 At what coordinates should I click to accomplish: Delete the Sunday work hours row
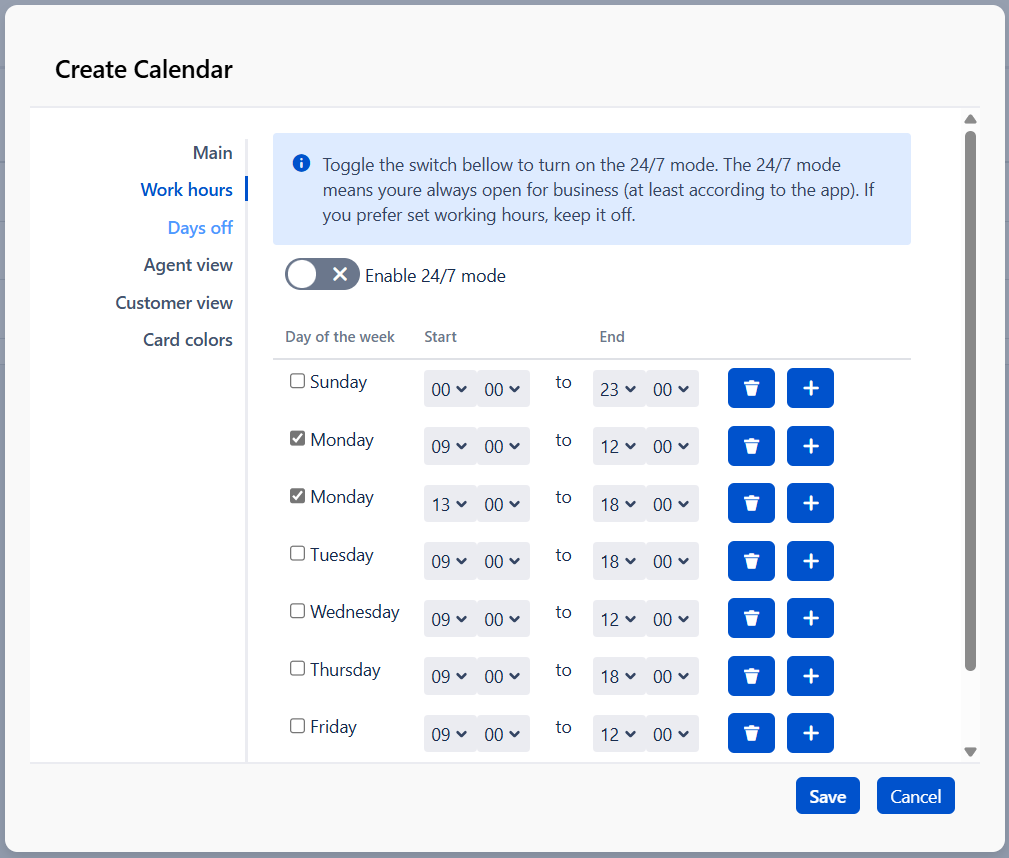point(751,389)
